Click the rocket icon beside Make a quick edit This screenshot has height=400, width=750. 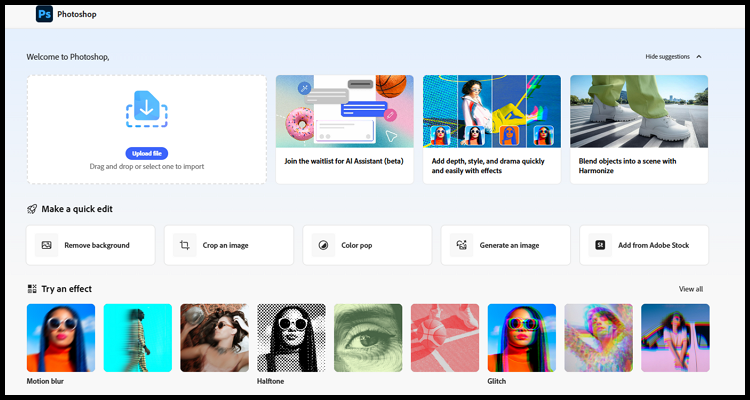point(33,209)
